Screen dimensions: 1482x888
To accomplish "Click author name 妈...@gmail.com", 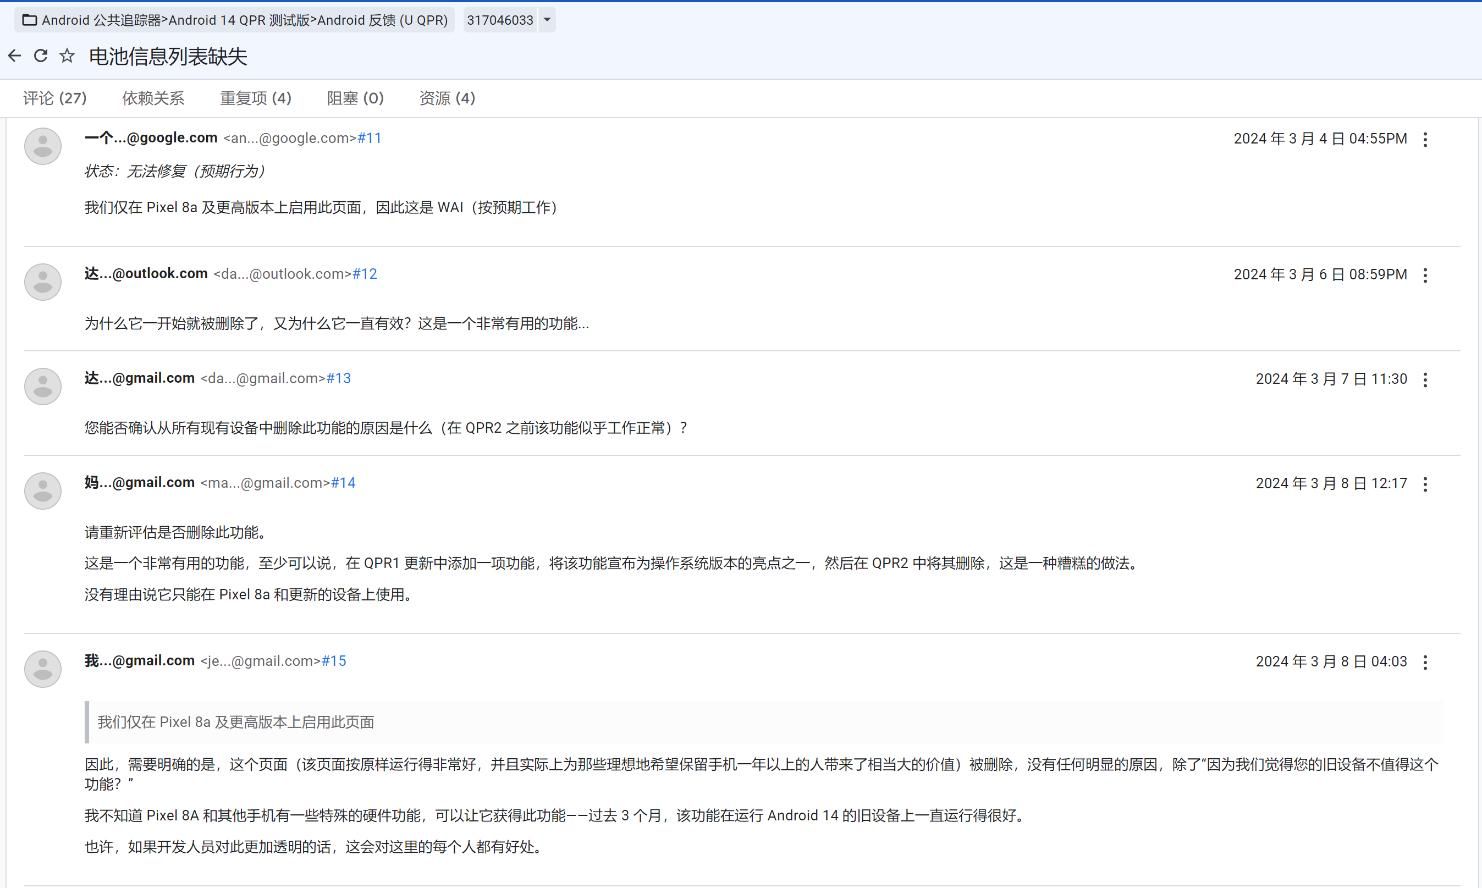I will 139,482.
